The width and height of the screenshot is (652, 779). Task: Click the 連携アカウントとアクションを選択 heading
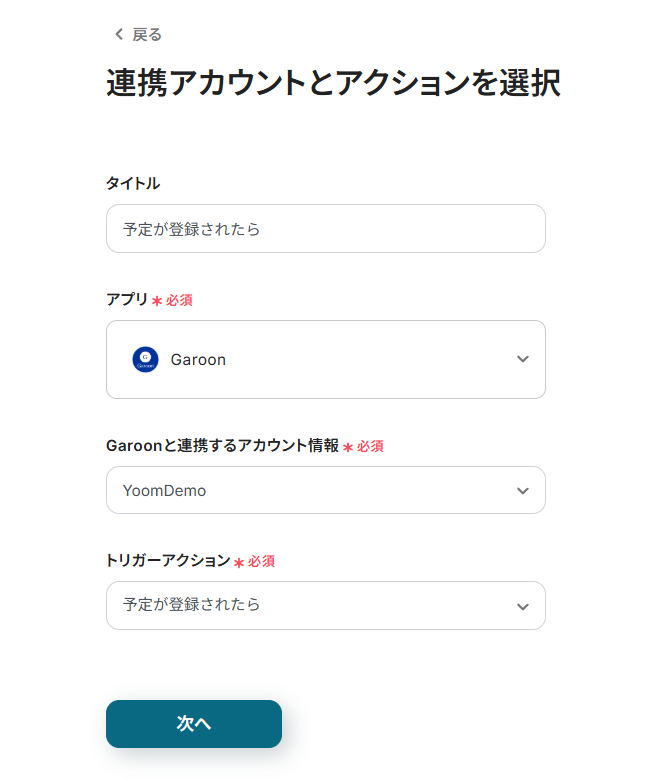pyautogui.click(x=333, y=84)
